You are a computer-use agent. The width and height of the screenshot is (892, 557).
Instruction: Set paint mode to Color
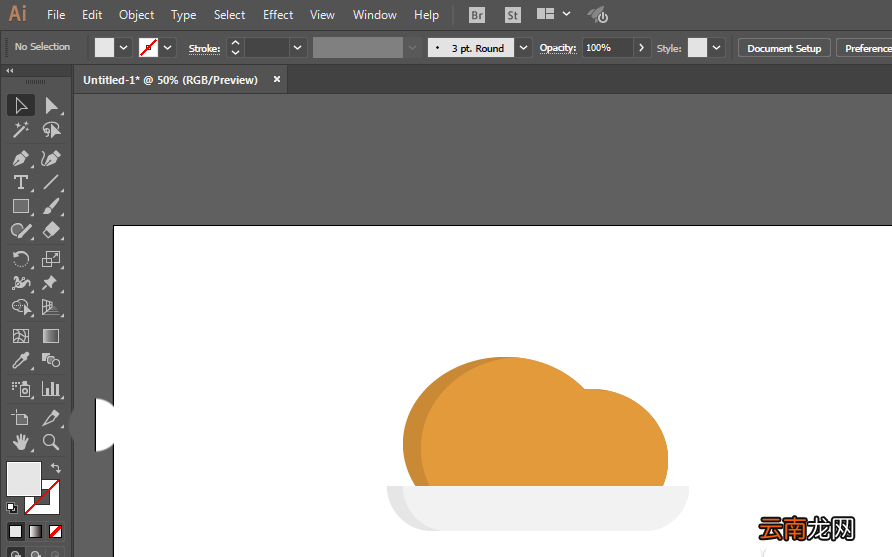click(x=15, y=531)
